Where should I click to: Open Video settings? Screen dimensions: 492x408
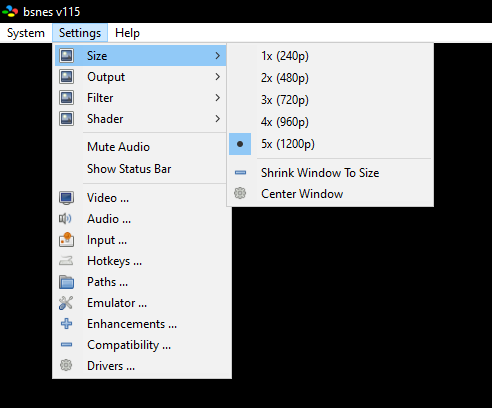(142, 198)
